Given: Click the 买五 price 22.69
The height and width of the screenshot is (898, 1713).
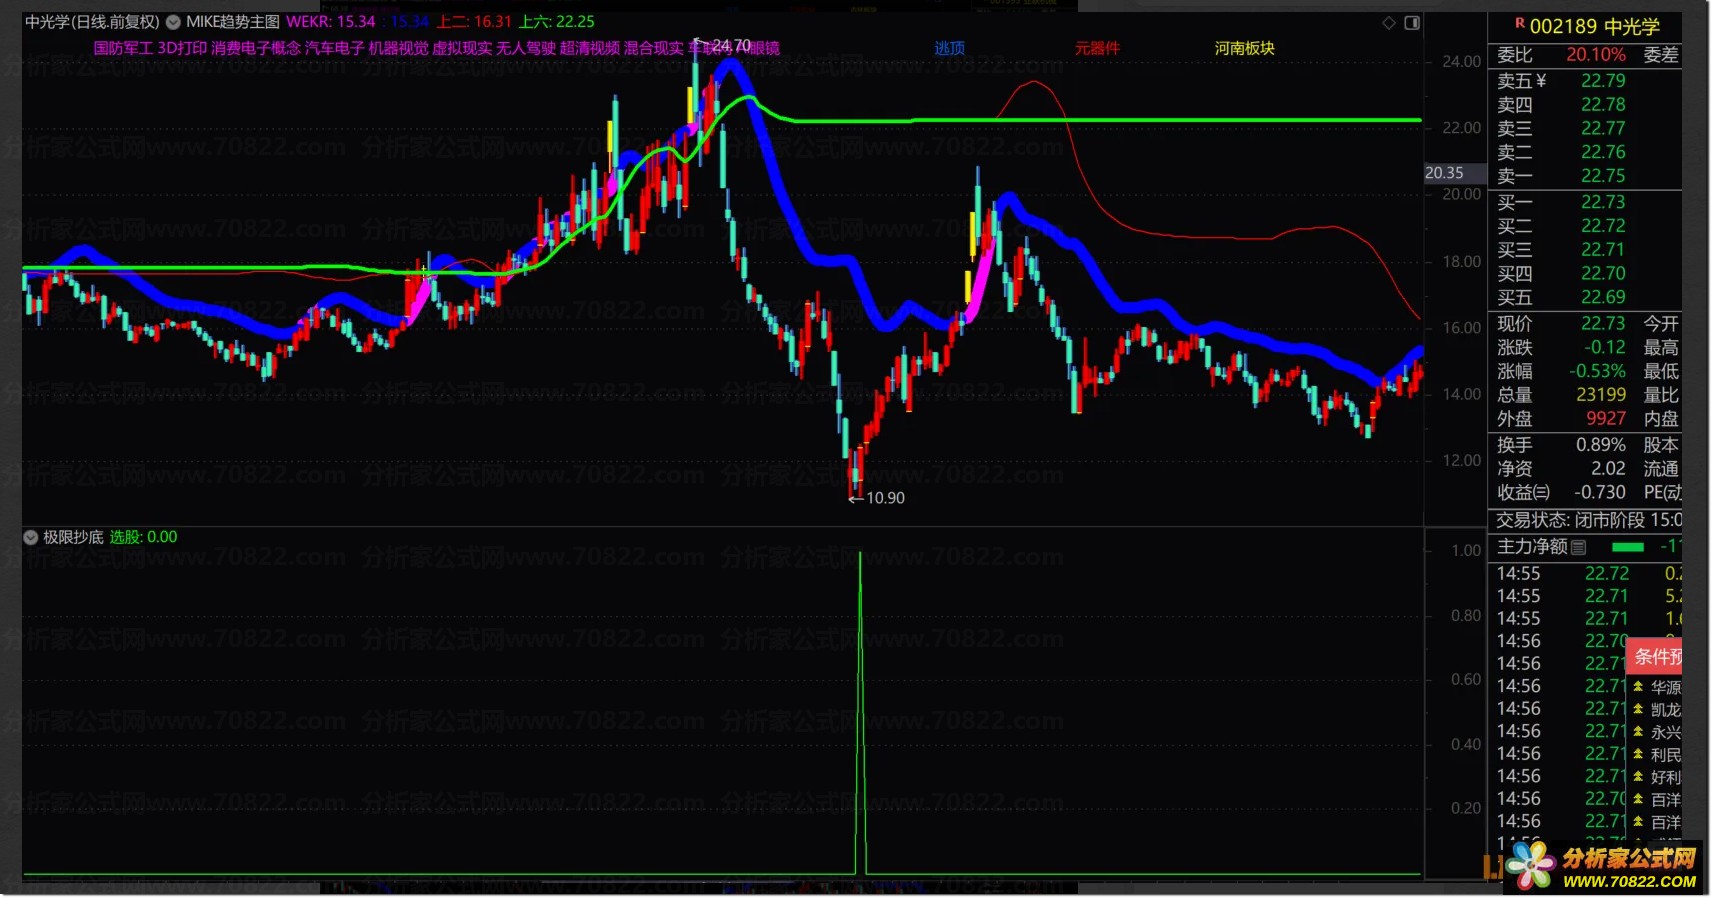Looking at the screenshot, I should click(1603, 298).
